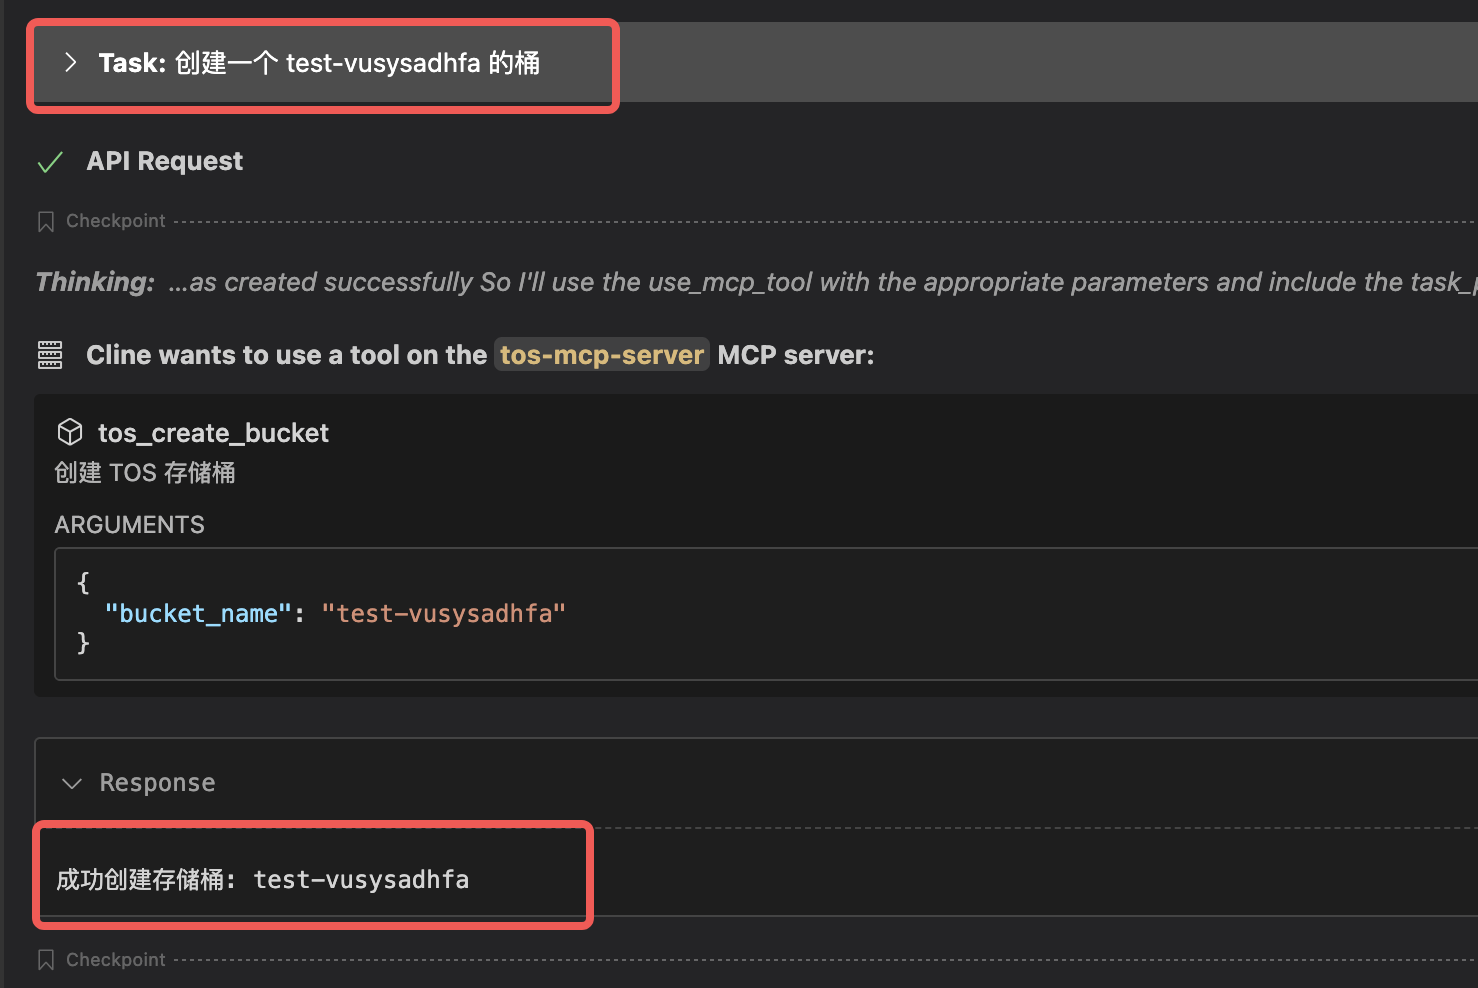
Task: Click the bottom Checkpoint bookmark icon
Action: [46, 960]
